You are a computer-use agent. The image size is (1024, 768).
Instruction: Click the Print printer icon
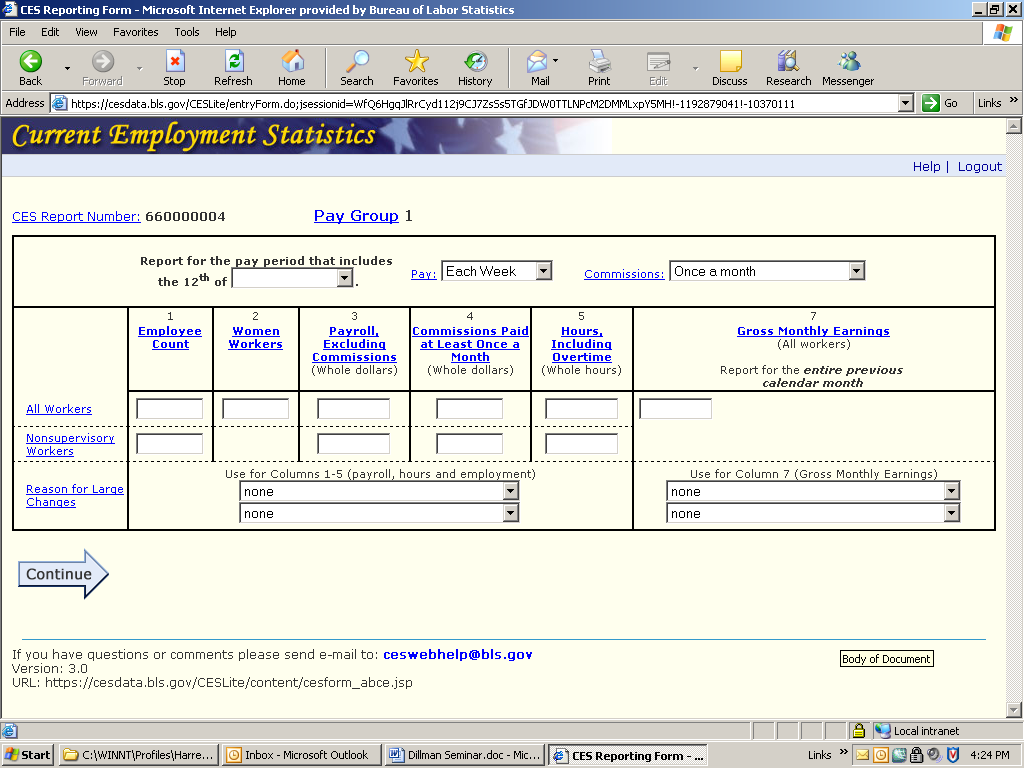pos(599,62)
